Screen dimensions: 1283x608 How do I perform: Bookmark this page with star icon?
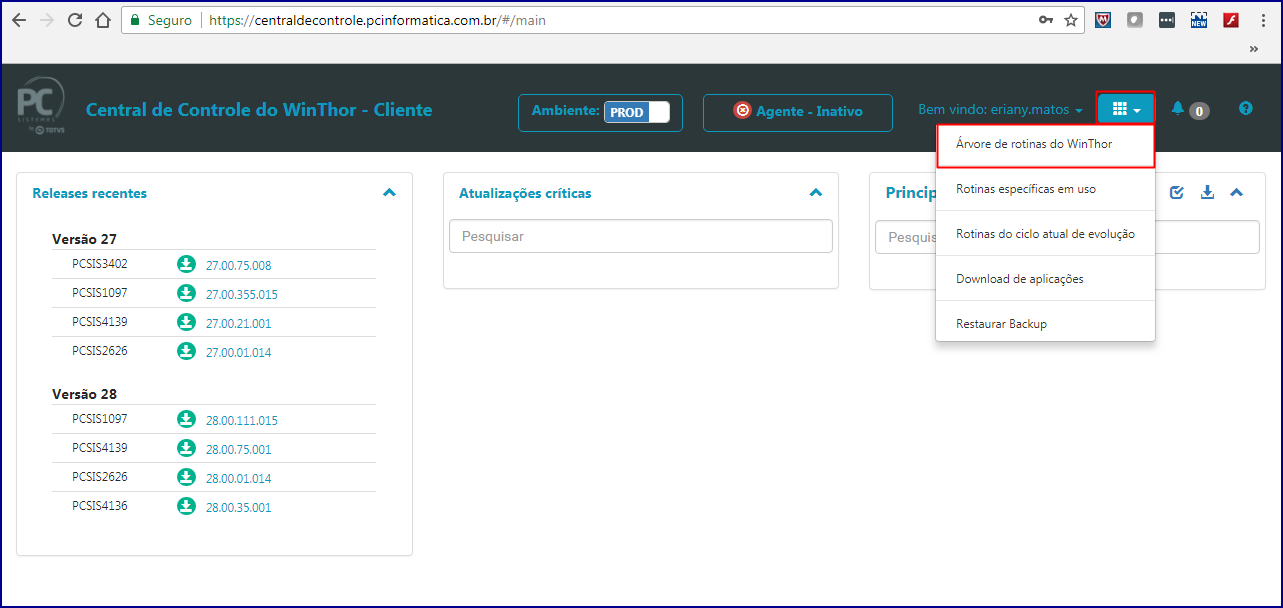coord(1071,20)
